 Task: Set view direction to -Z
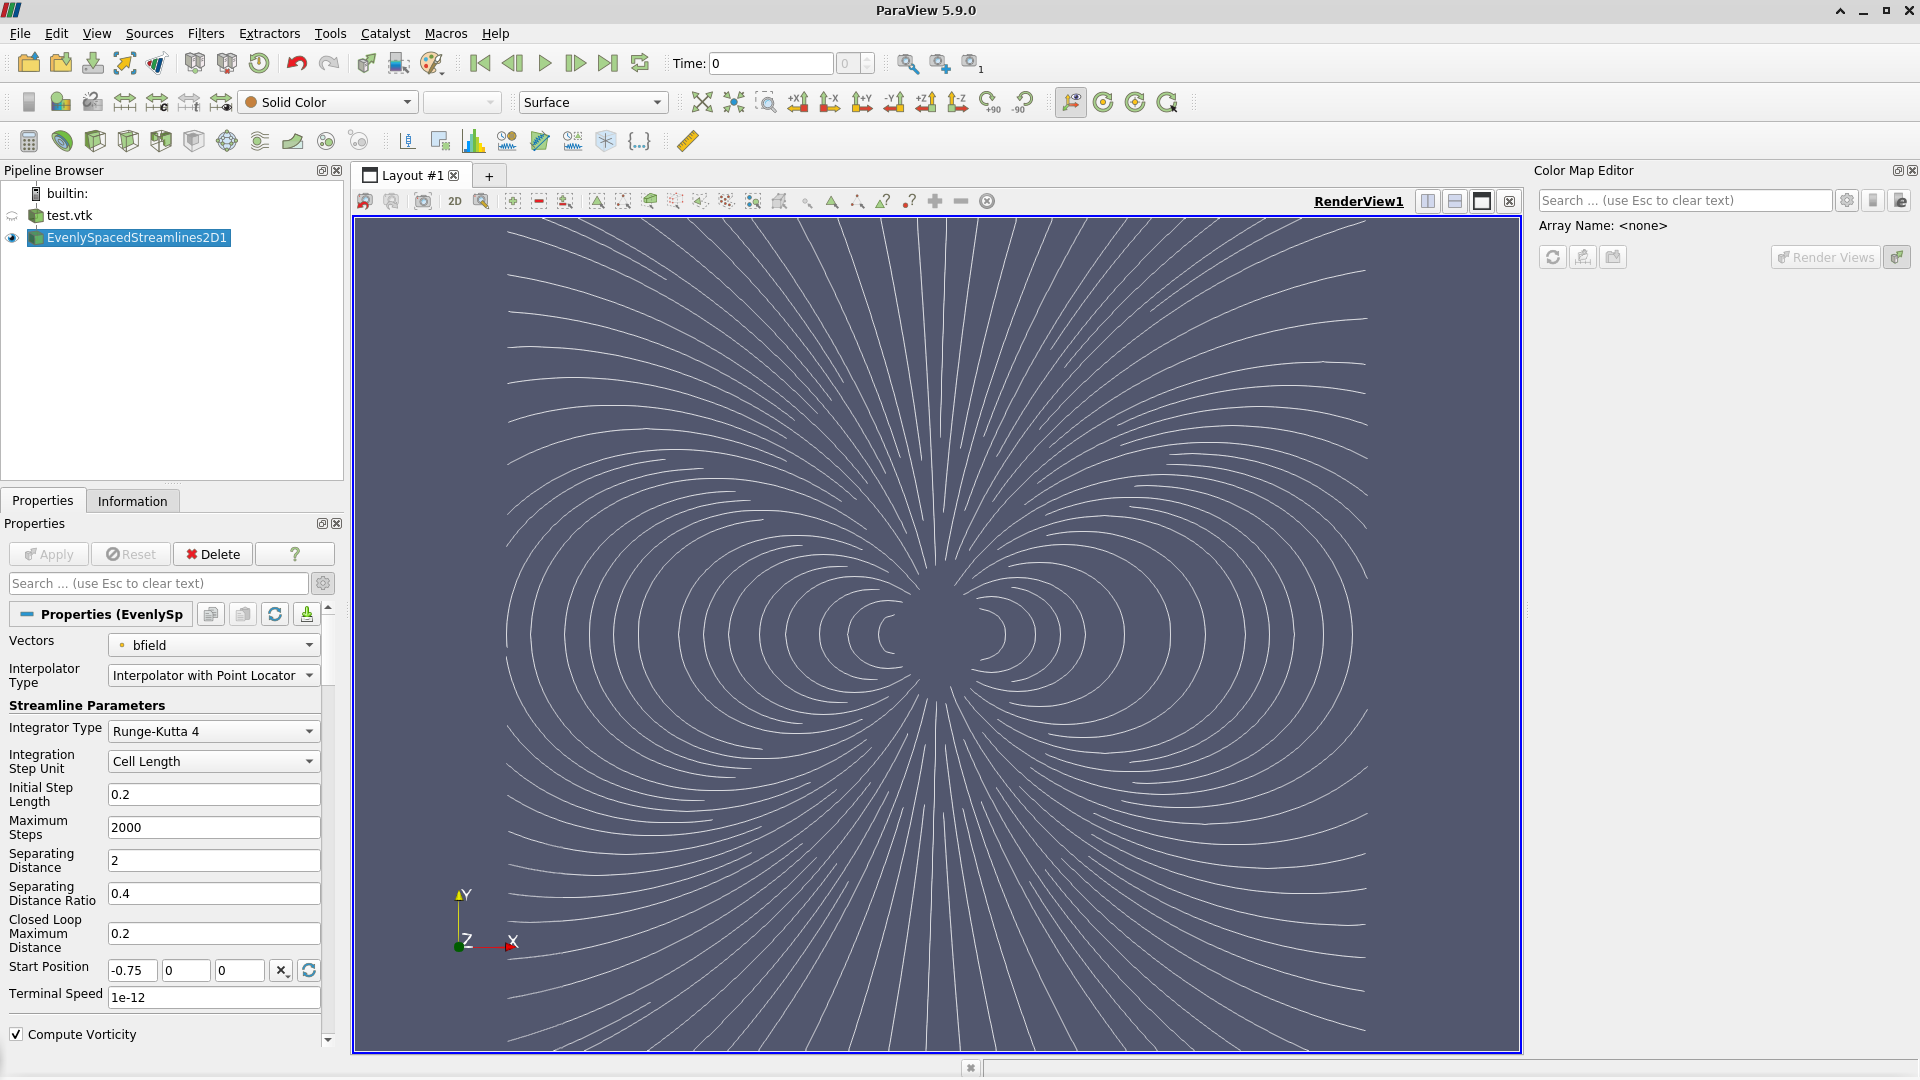(958, 102)
